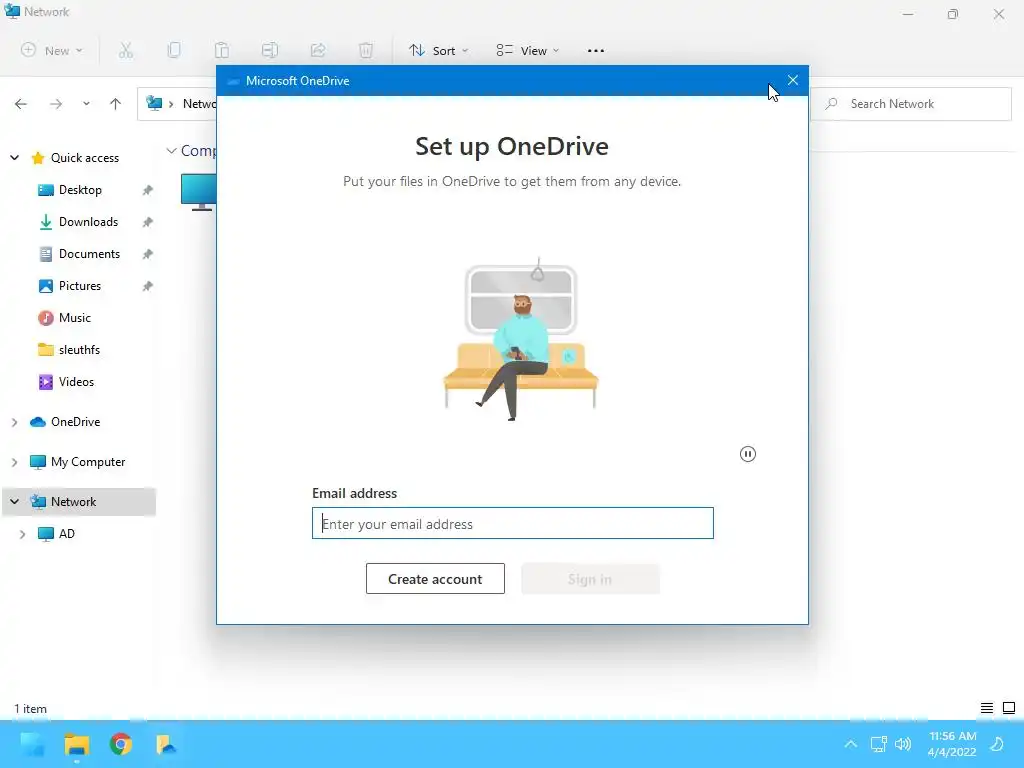The width and height of the screenshot is (1024, 768).
Task: Open the New dropdown in File Explorer
Action: (52, 50)
